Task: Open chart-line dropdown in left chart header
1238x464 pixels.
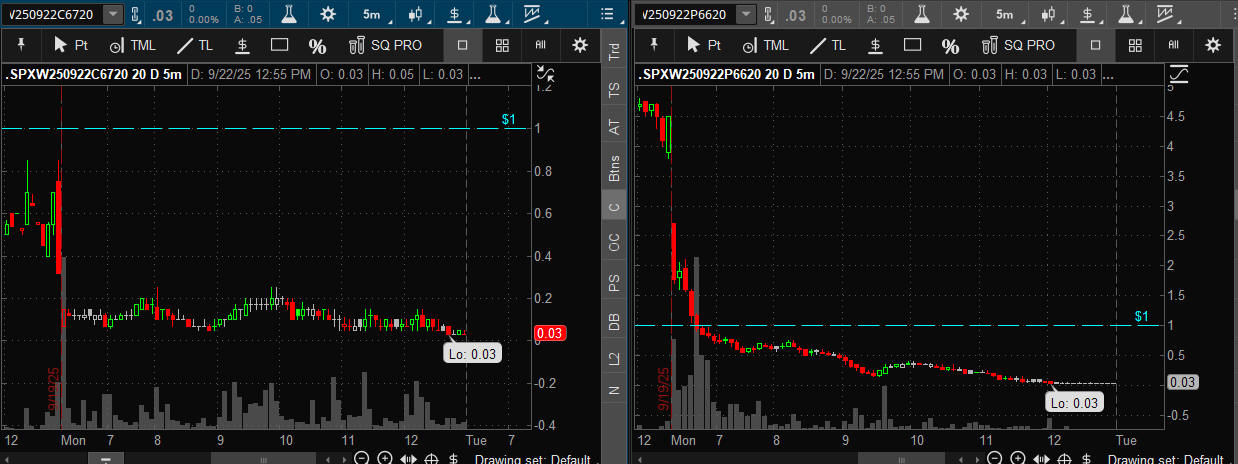Action: 534,14
